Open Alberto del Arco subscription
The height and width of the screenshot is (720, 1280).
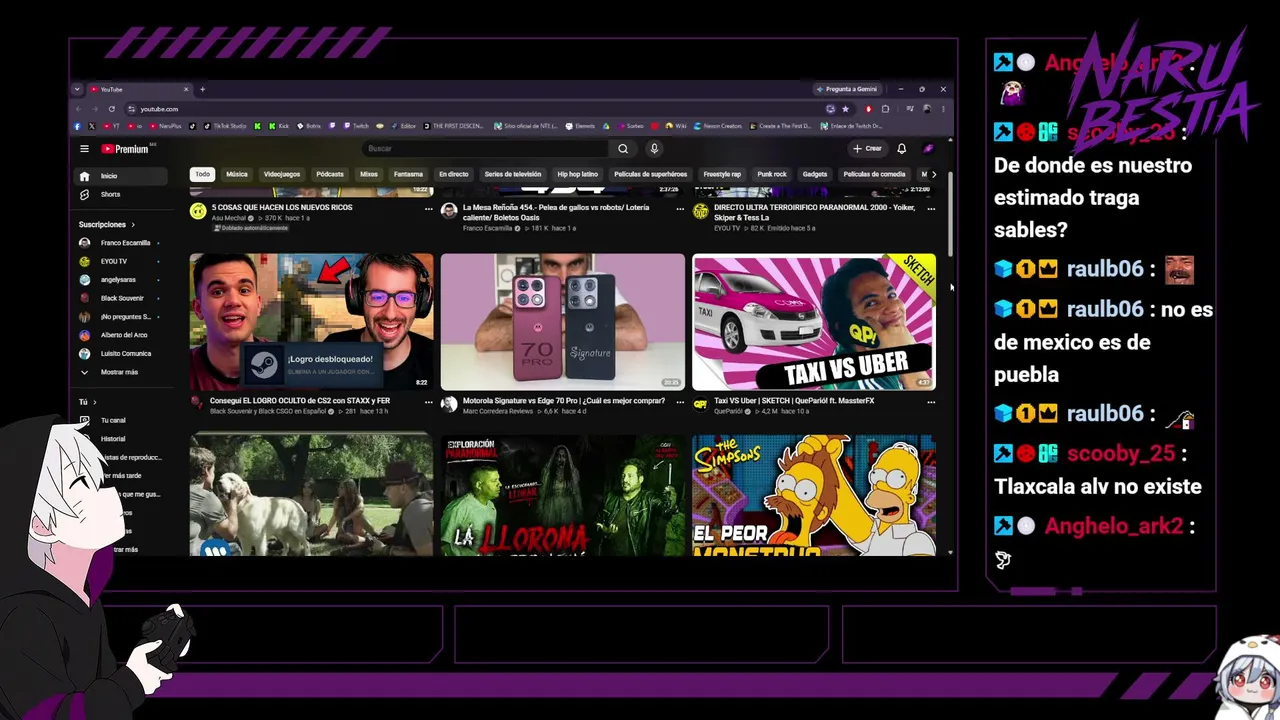[120, 335]
